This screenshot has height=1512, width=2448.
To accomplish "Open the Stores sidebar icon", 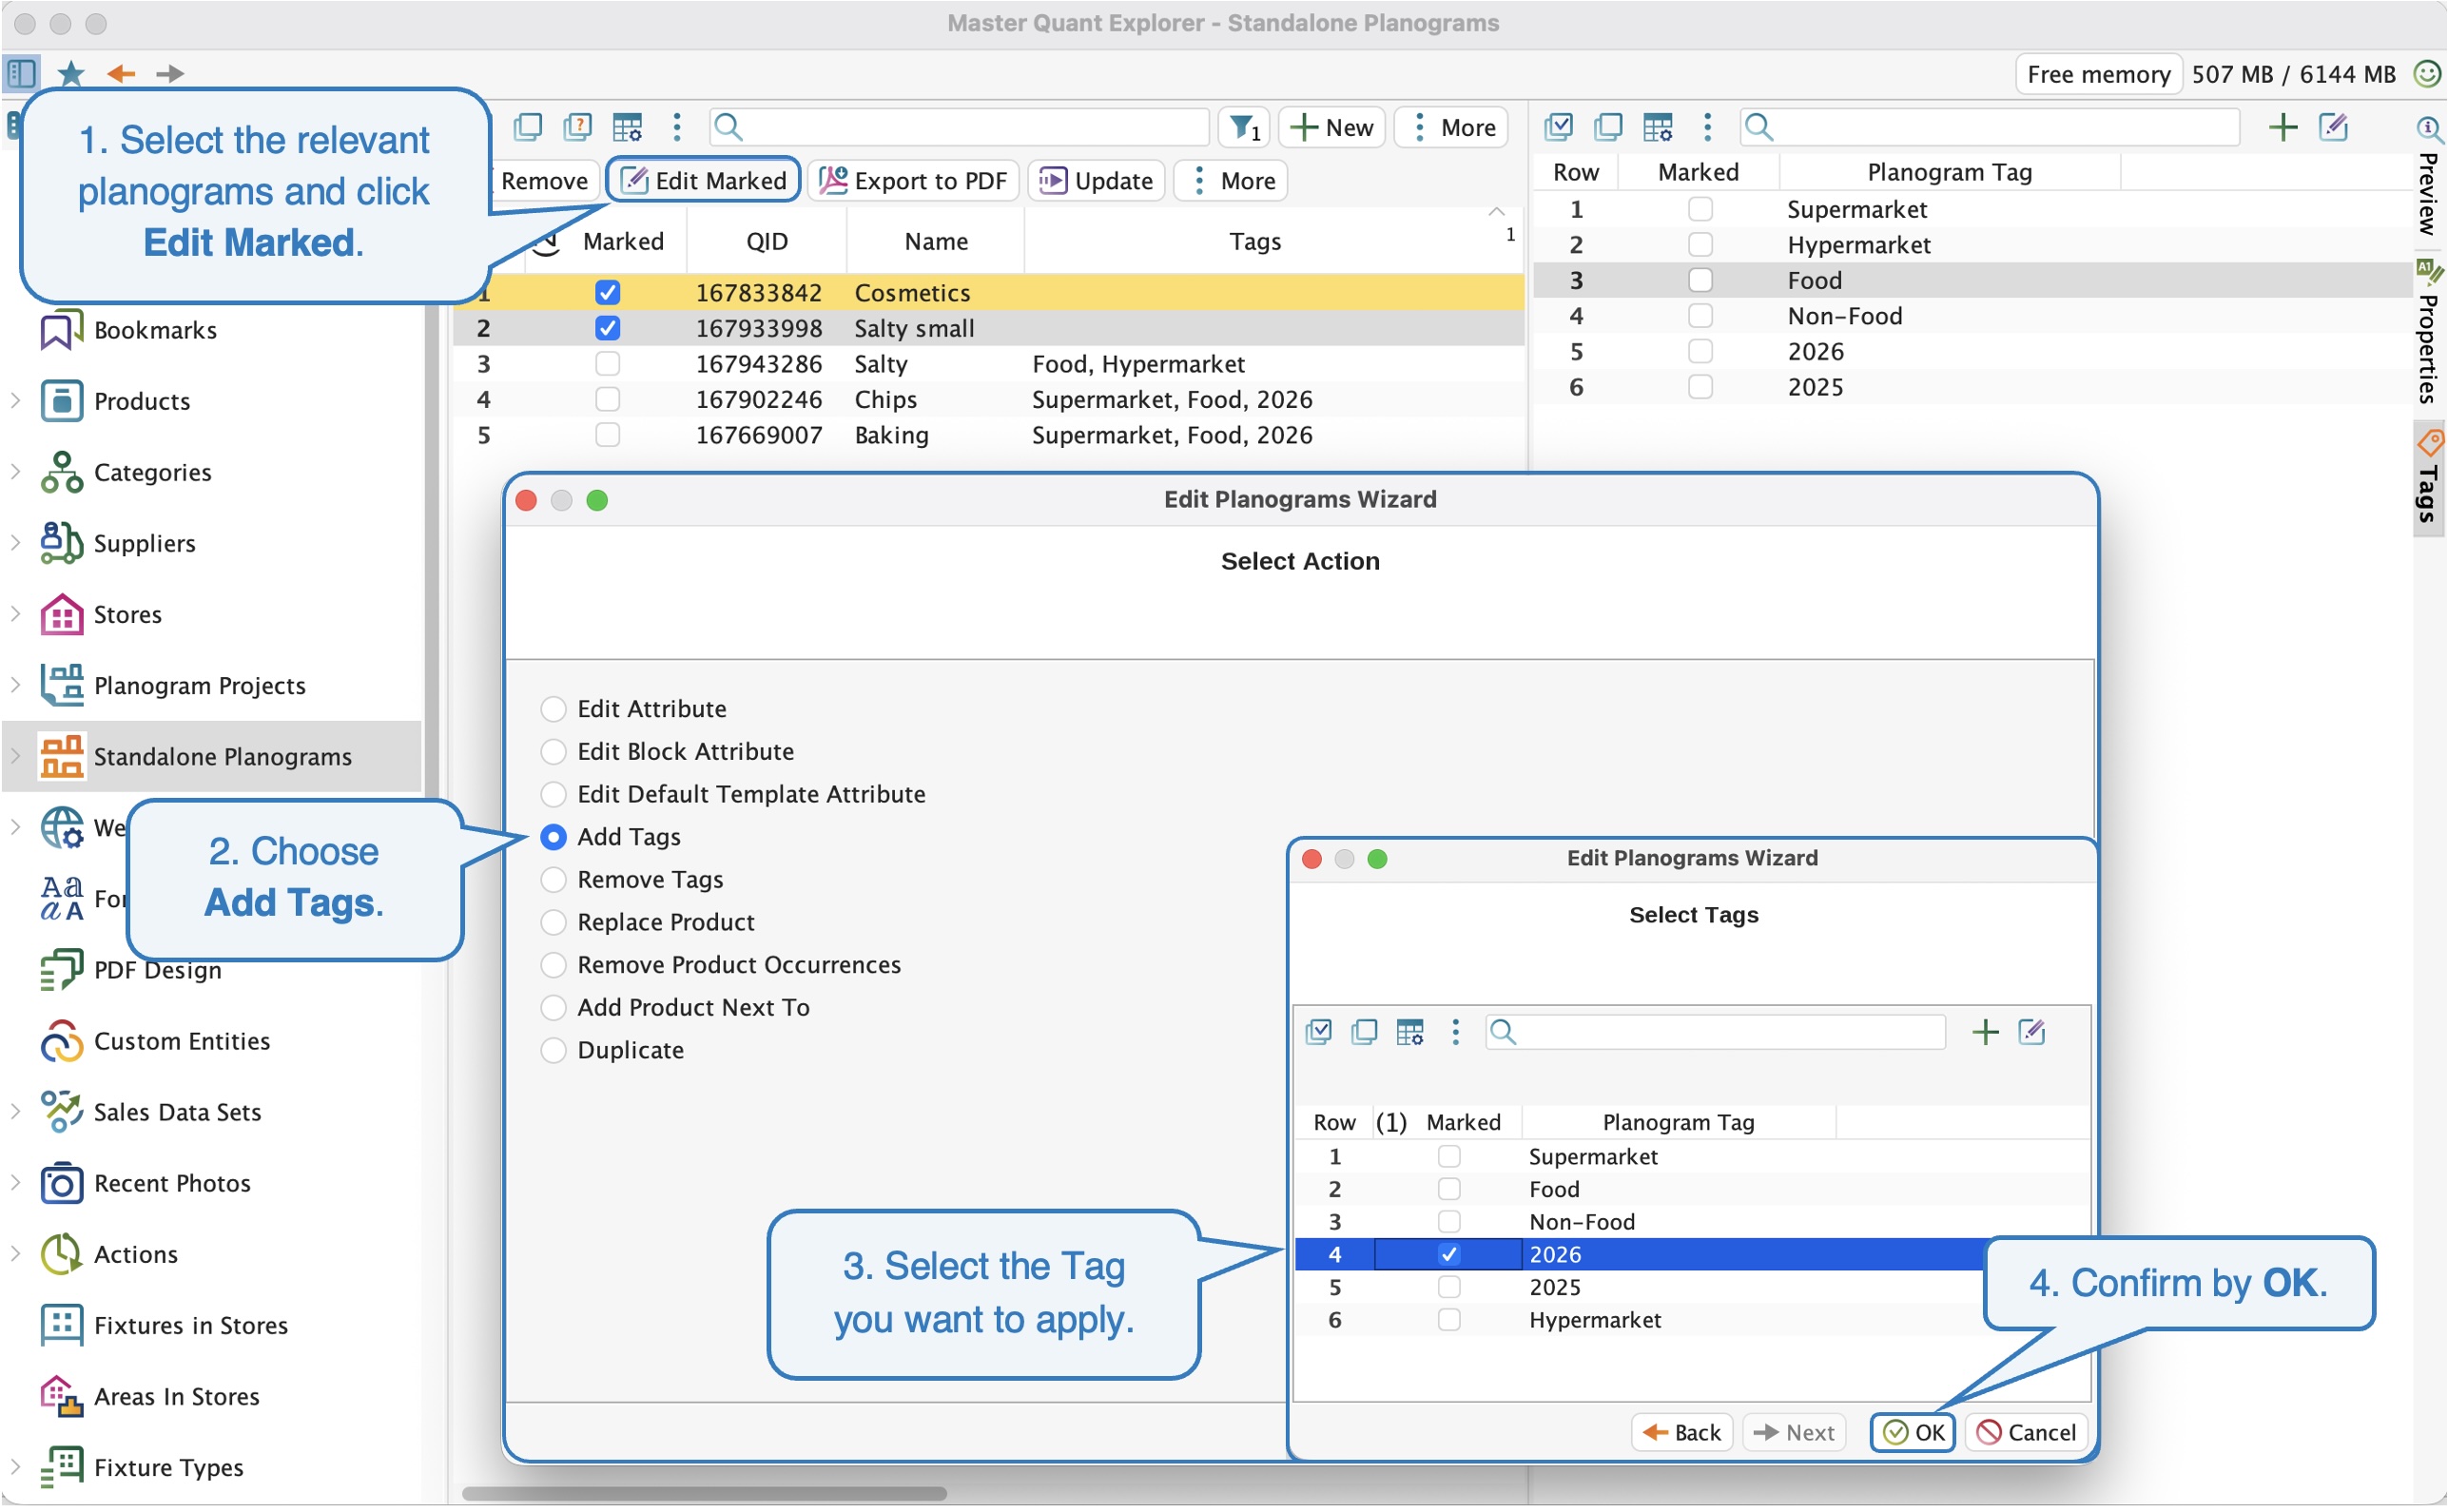I will click(61, 614).
